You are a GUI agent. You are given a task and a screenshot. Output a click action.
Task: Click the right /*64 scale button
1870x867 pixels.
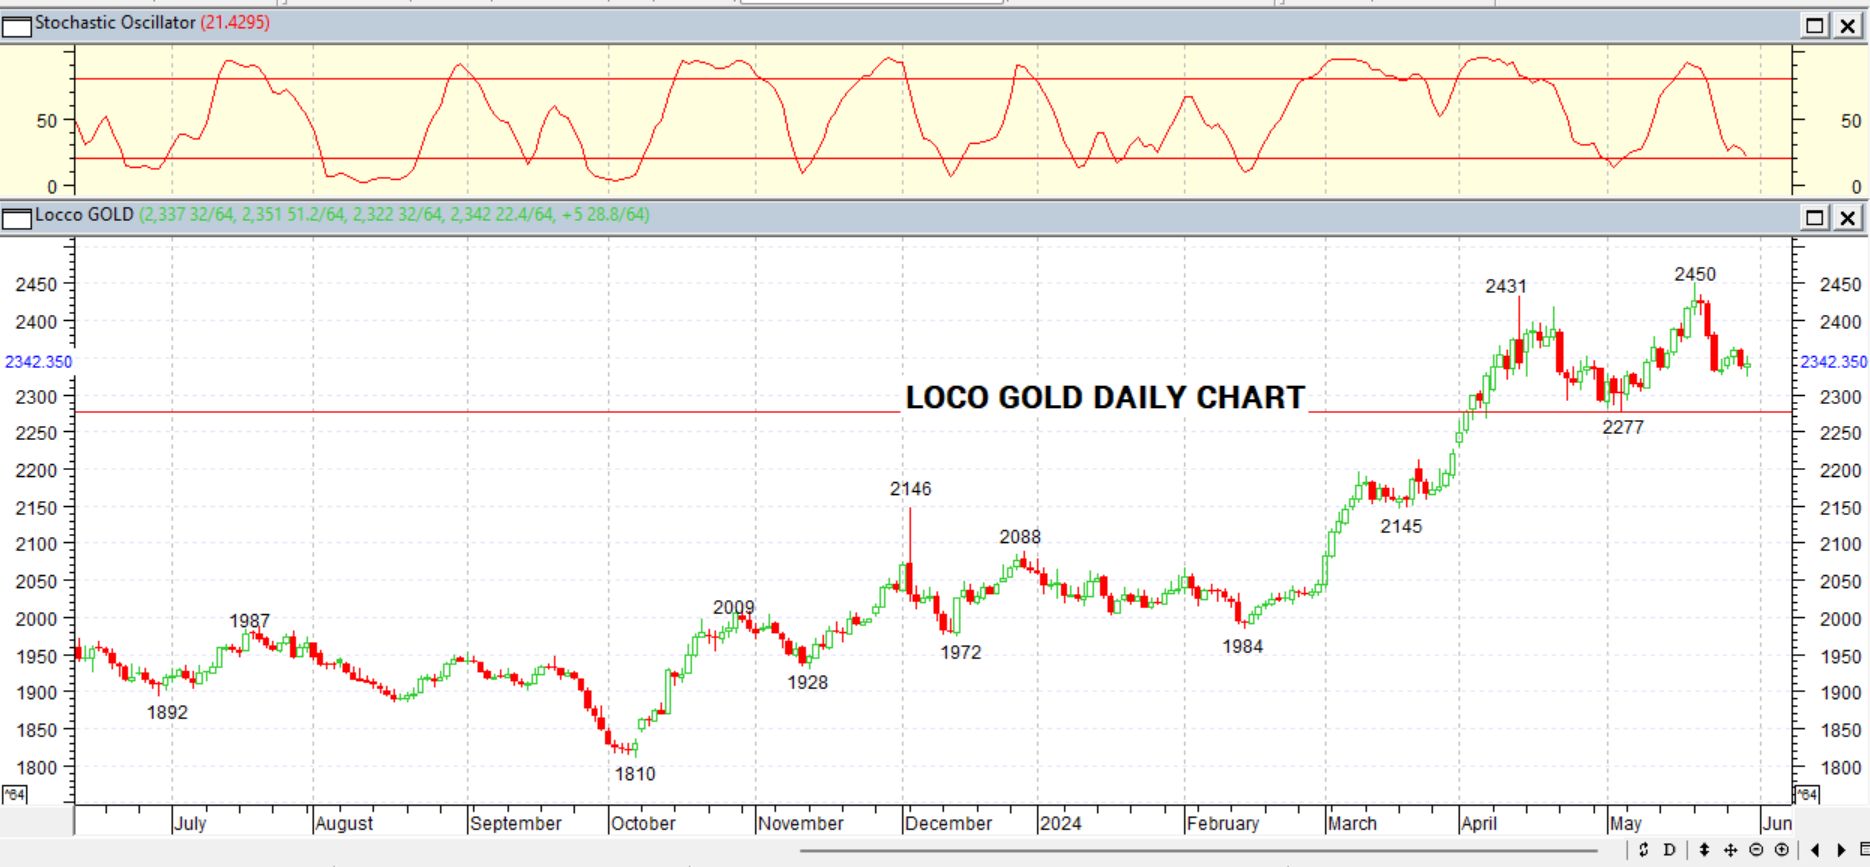pyautogui.click(x=1806, y=795)
